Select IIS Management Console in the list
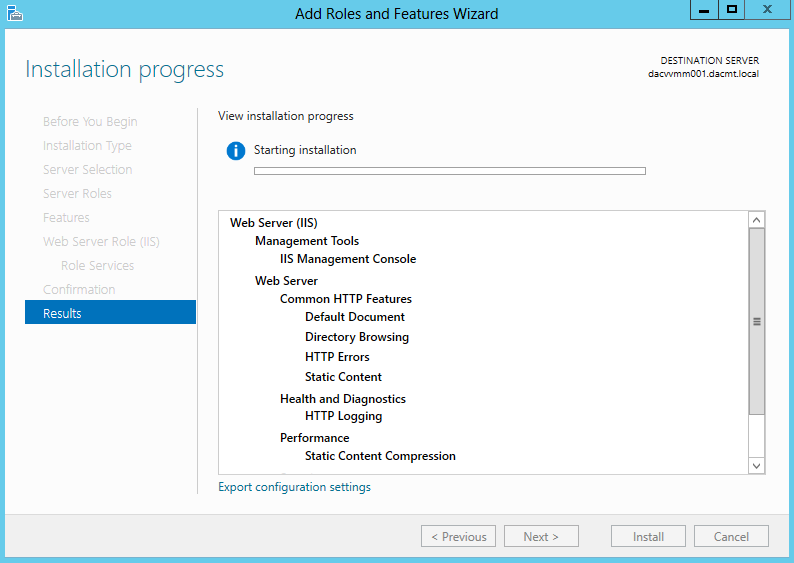Image resolution: width=794 pixels, height=563 pixels. (x=348, y=259)
